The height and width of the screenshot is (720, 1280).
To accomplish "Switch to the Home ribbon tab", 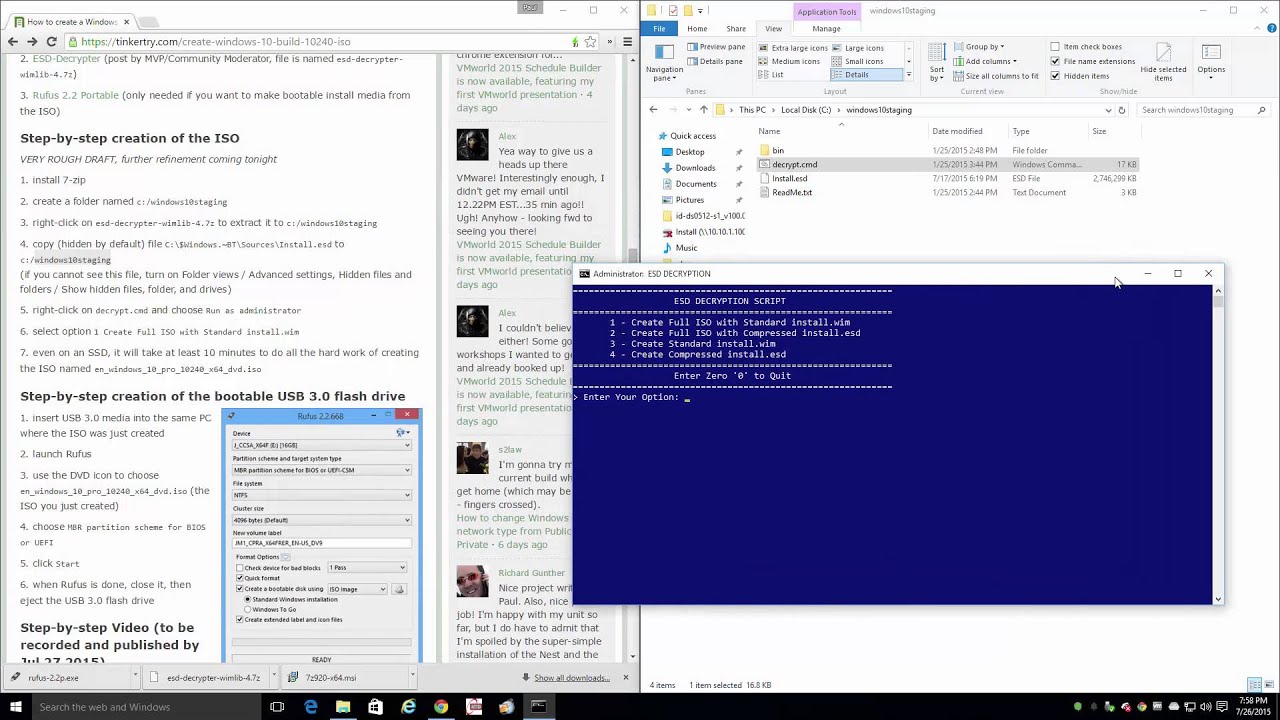I will (697, 28).
